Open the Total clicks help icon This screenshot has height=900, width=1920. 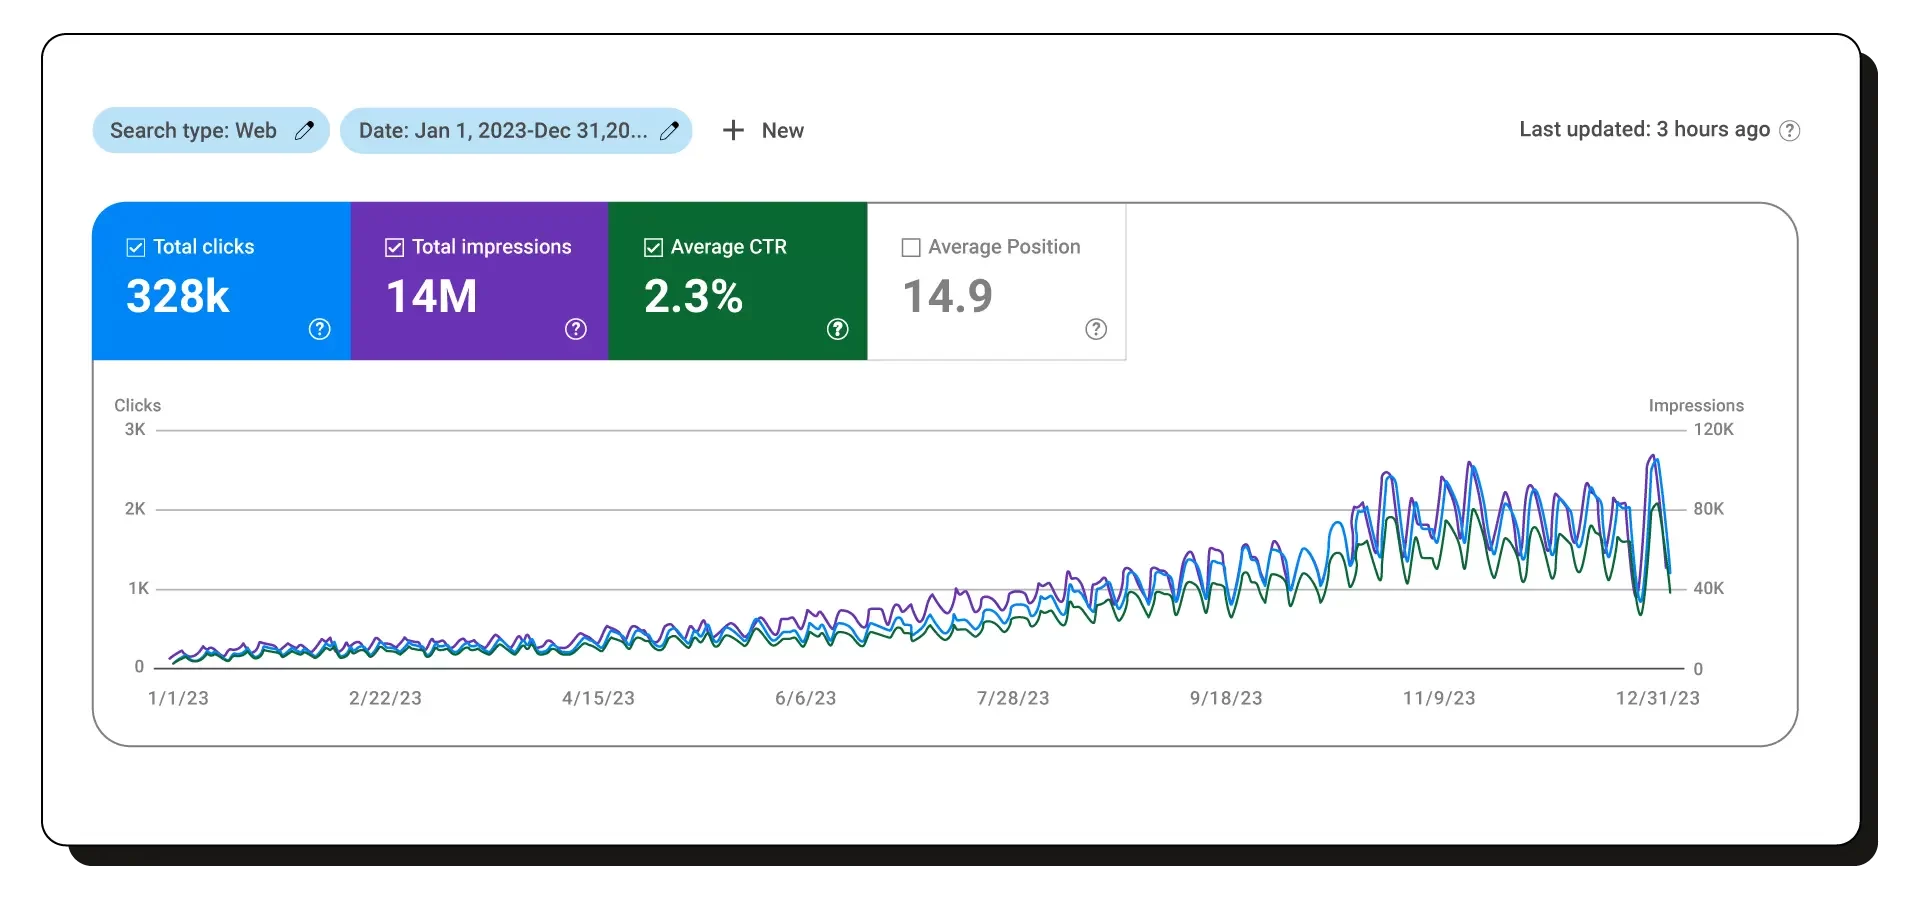319,329
